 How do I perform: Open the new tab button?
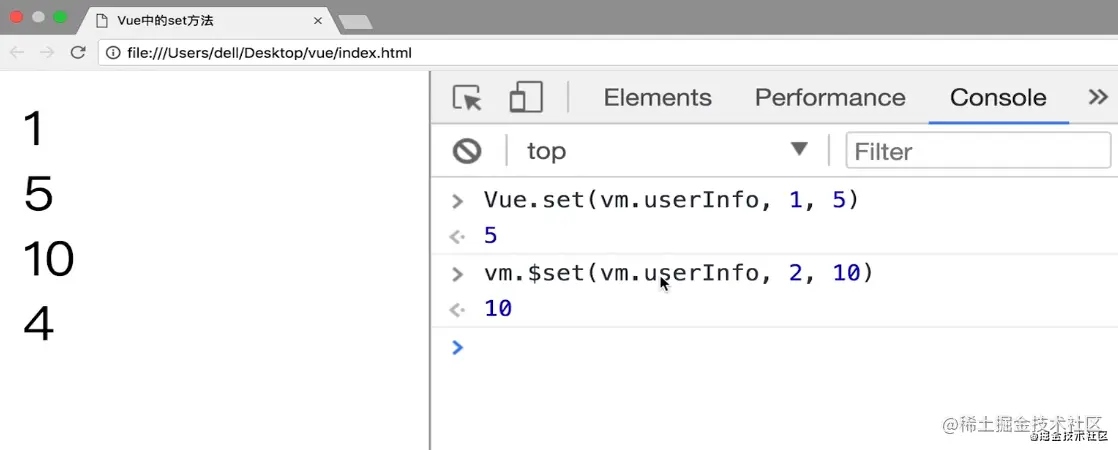355,21
